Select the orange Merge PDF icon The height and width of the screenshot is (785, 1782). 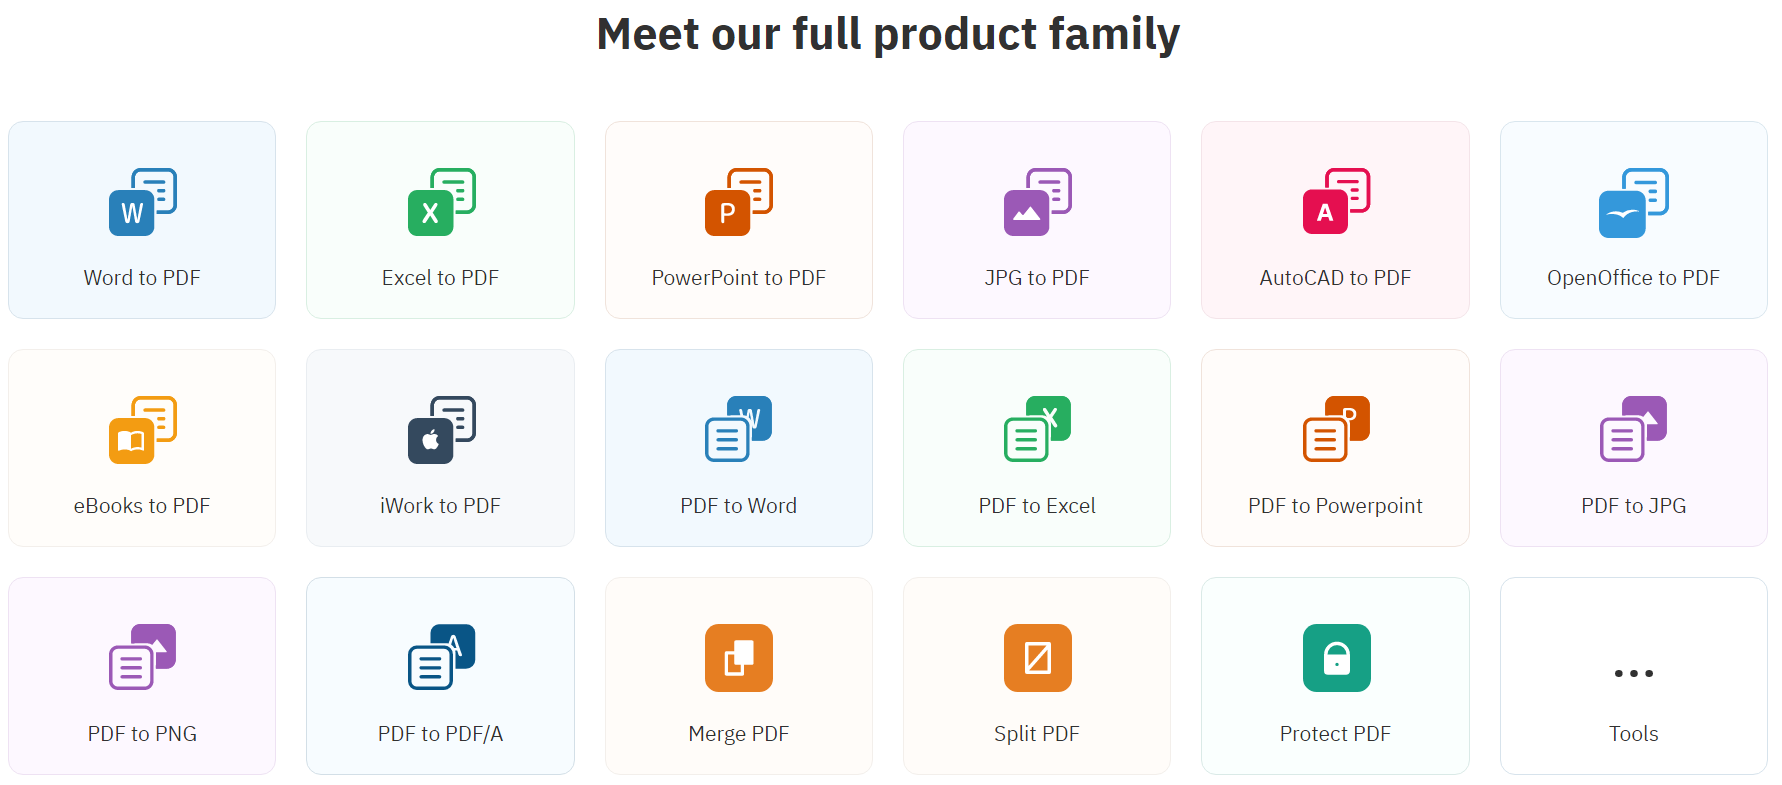tap(739, 658)
